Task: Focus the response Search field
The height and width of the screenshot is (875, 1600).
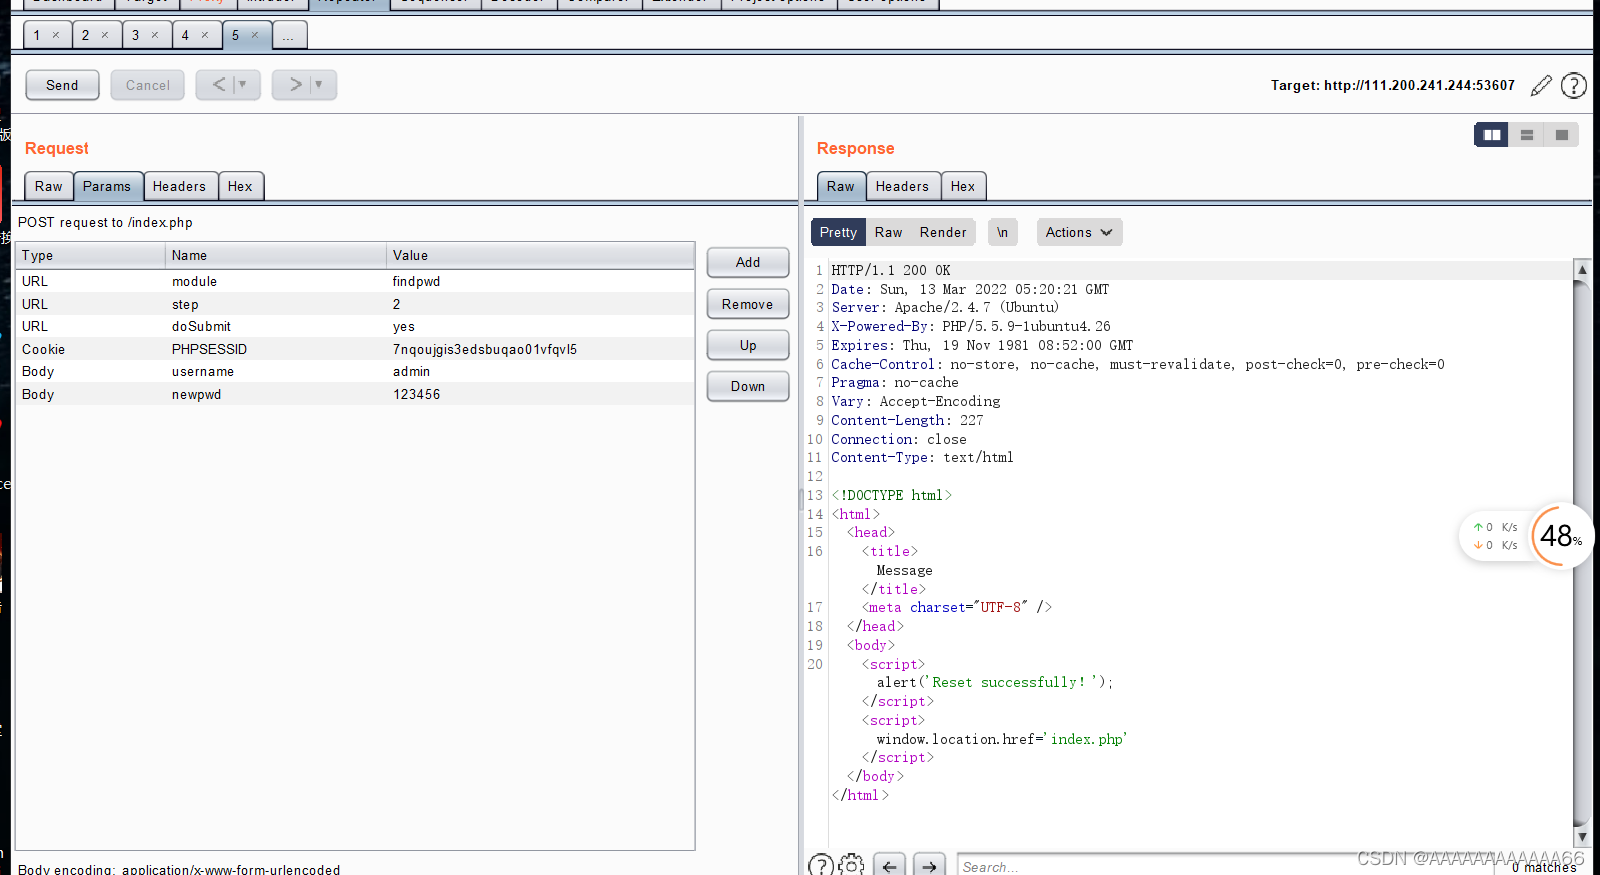Action: pyautogui.click(x=1225, y=866)
